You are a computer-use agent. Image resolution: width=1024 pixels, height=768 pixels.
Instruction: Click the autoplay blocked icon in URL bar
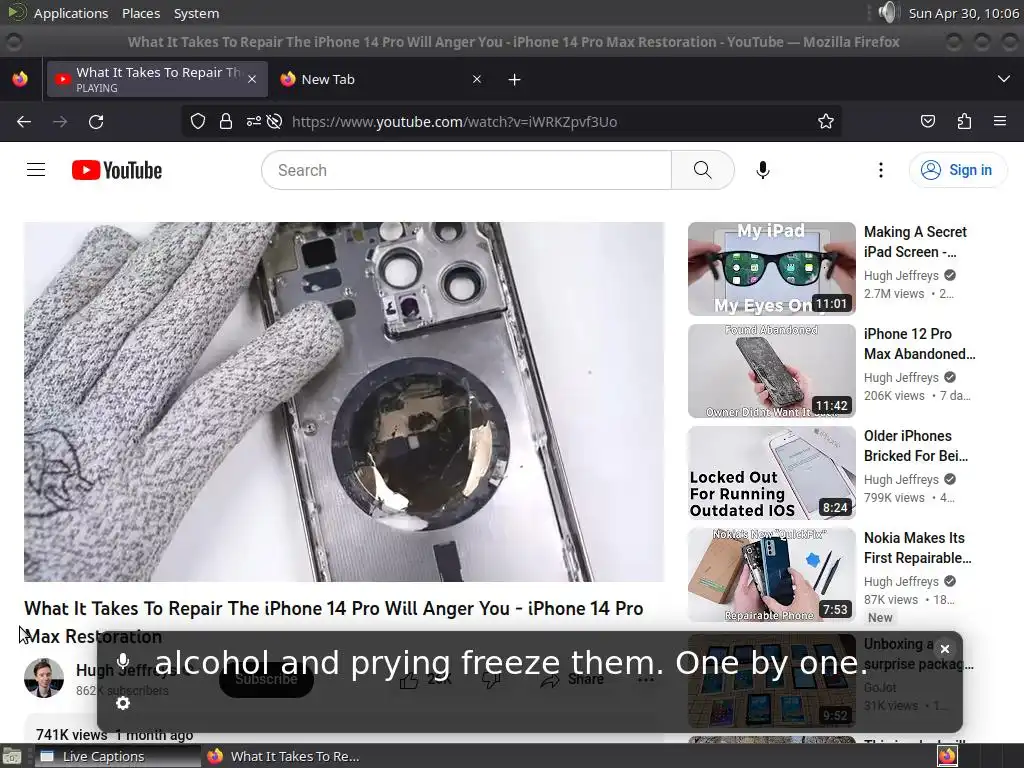click(x=274, y=121)
